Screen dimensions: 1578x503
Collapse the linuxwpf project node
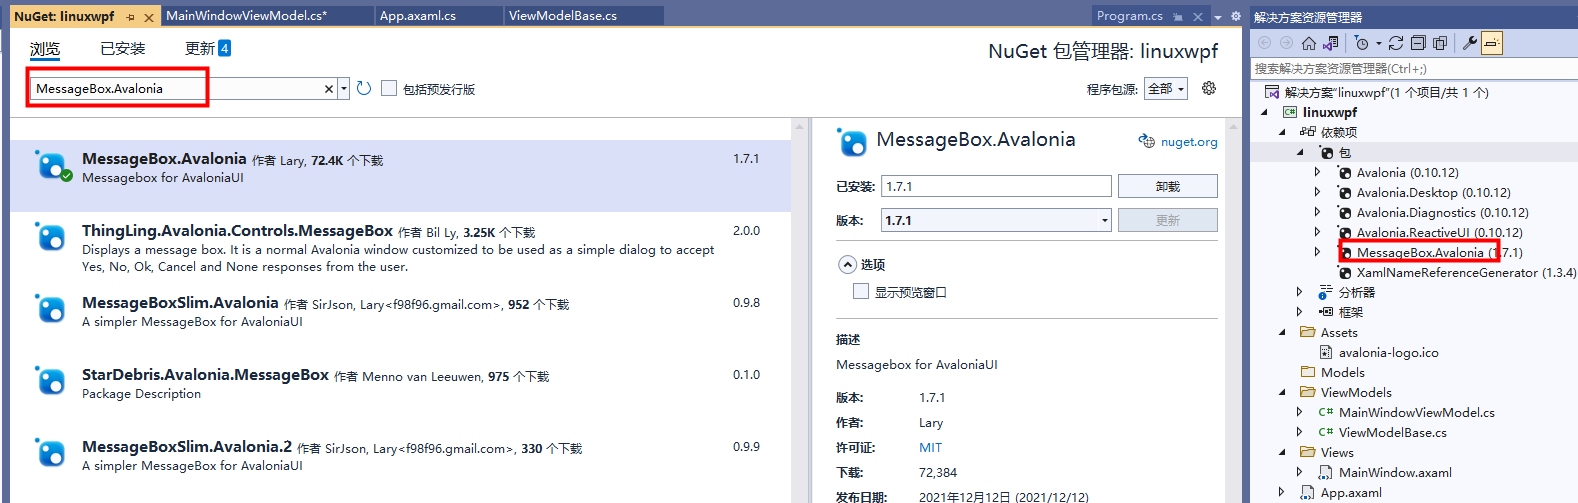click(x=1265, y=112)
